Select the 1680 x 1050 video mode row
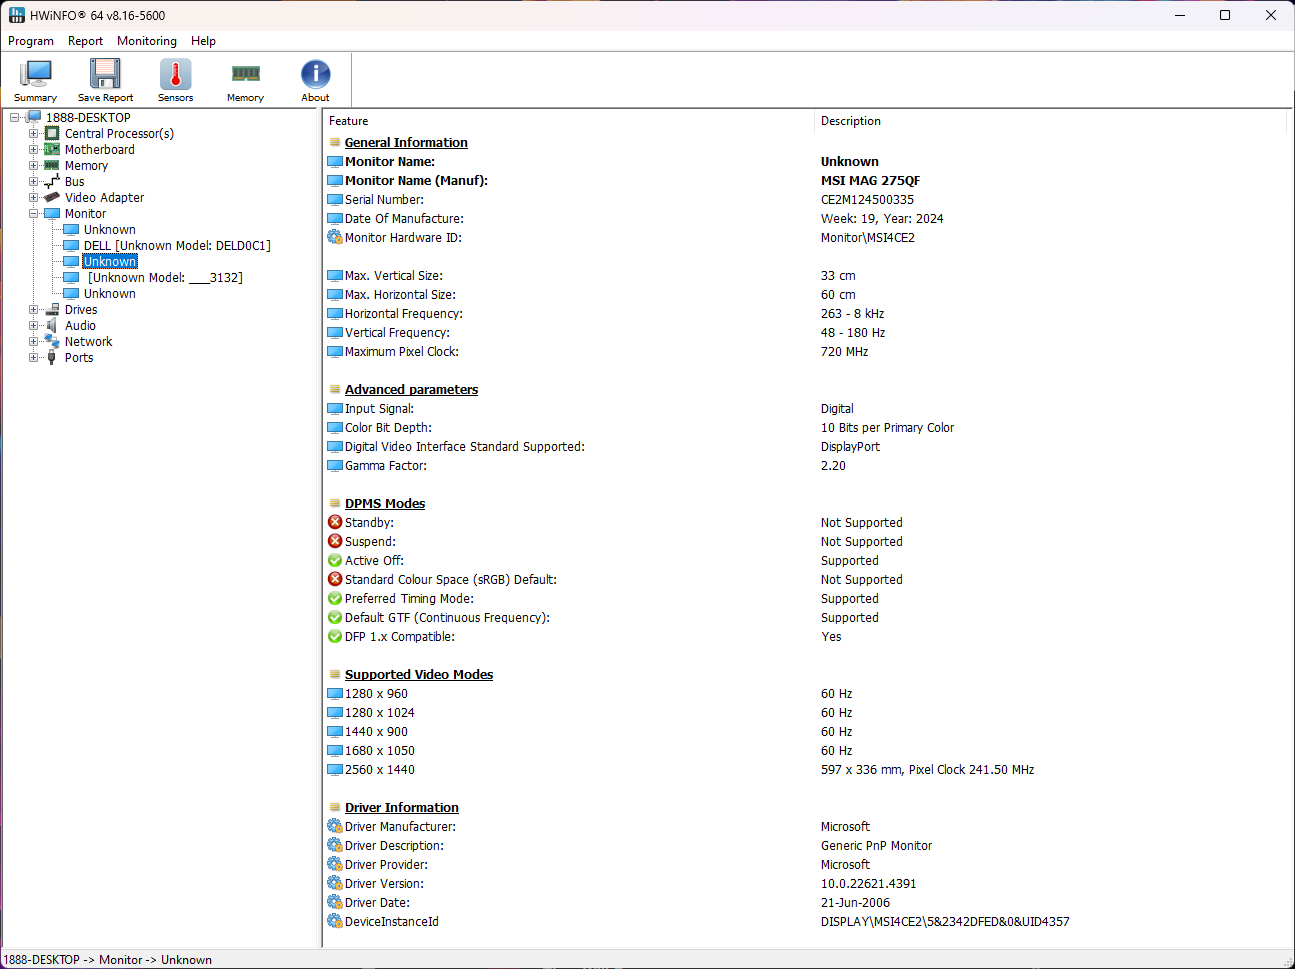Image resolution: width=1295 pixels, height=969 pixels. (x=806, y=750)
